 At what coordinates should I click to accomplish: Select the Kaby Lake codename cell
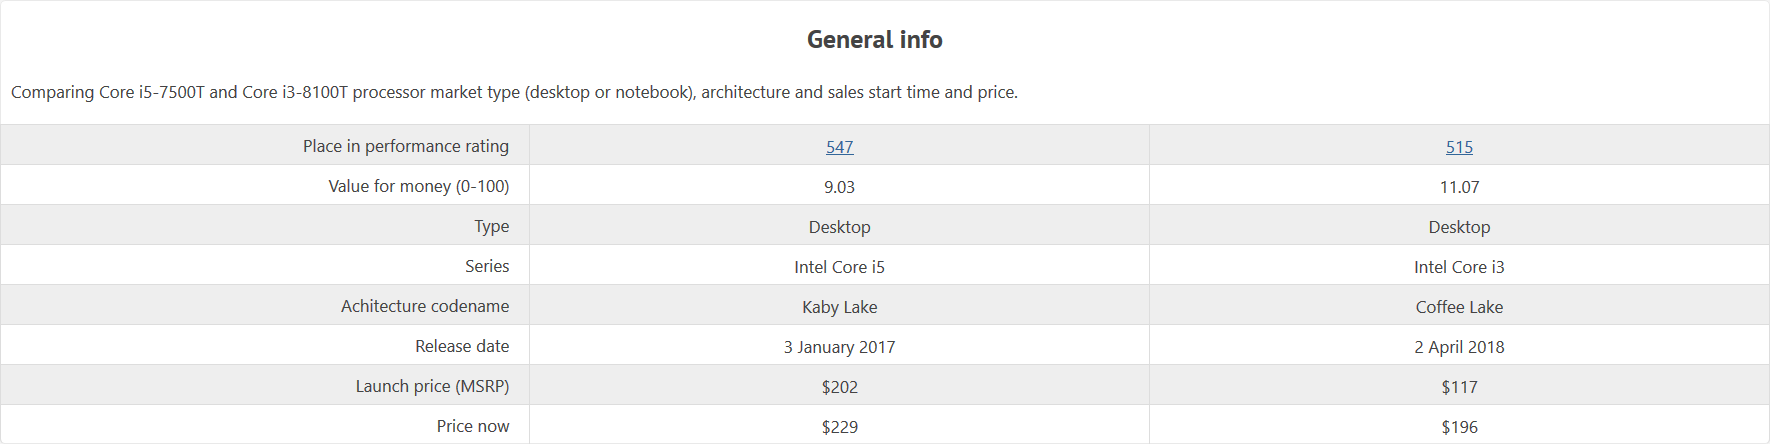coord(839,307)
